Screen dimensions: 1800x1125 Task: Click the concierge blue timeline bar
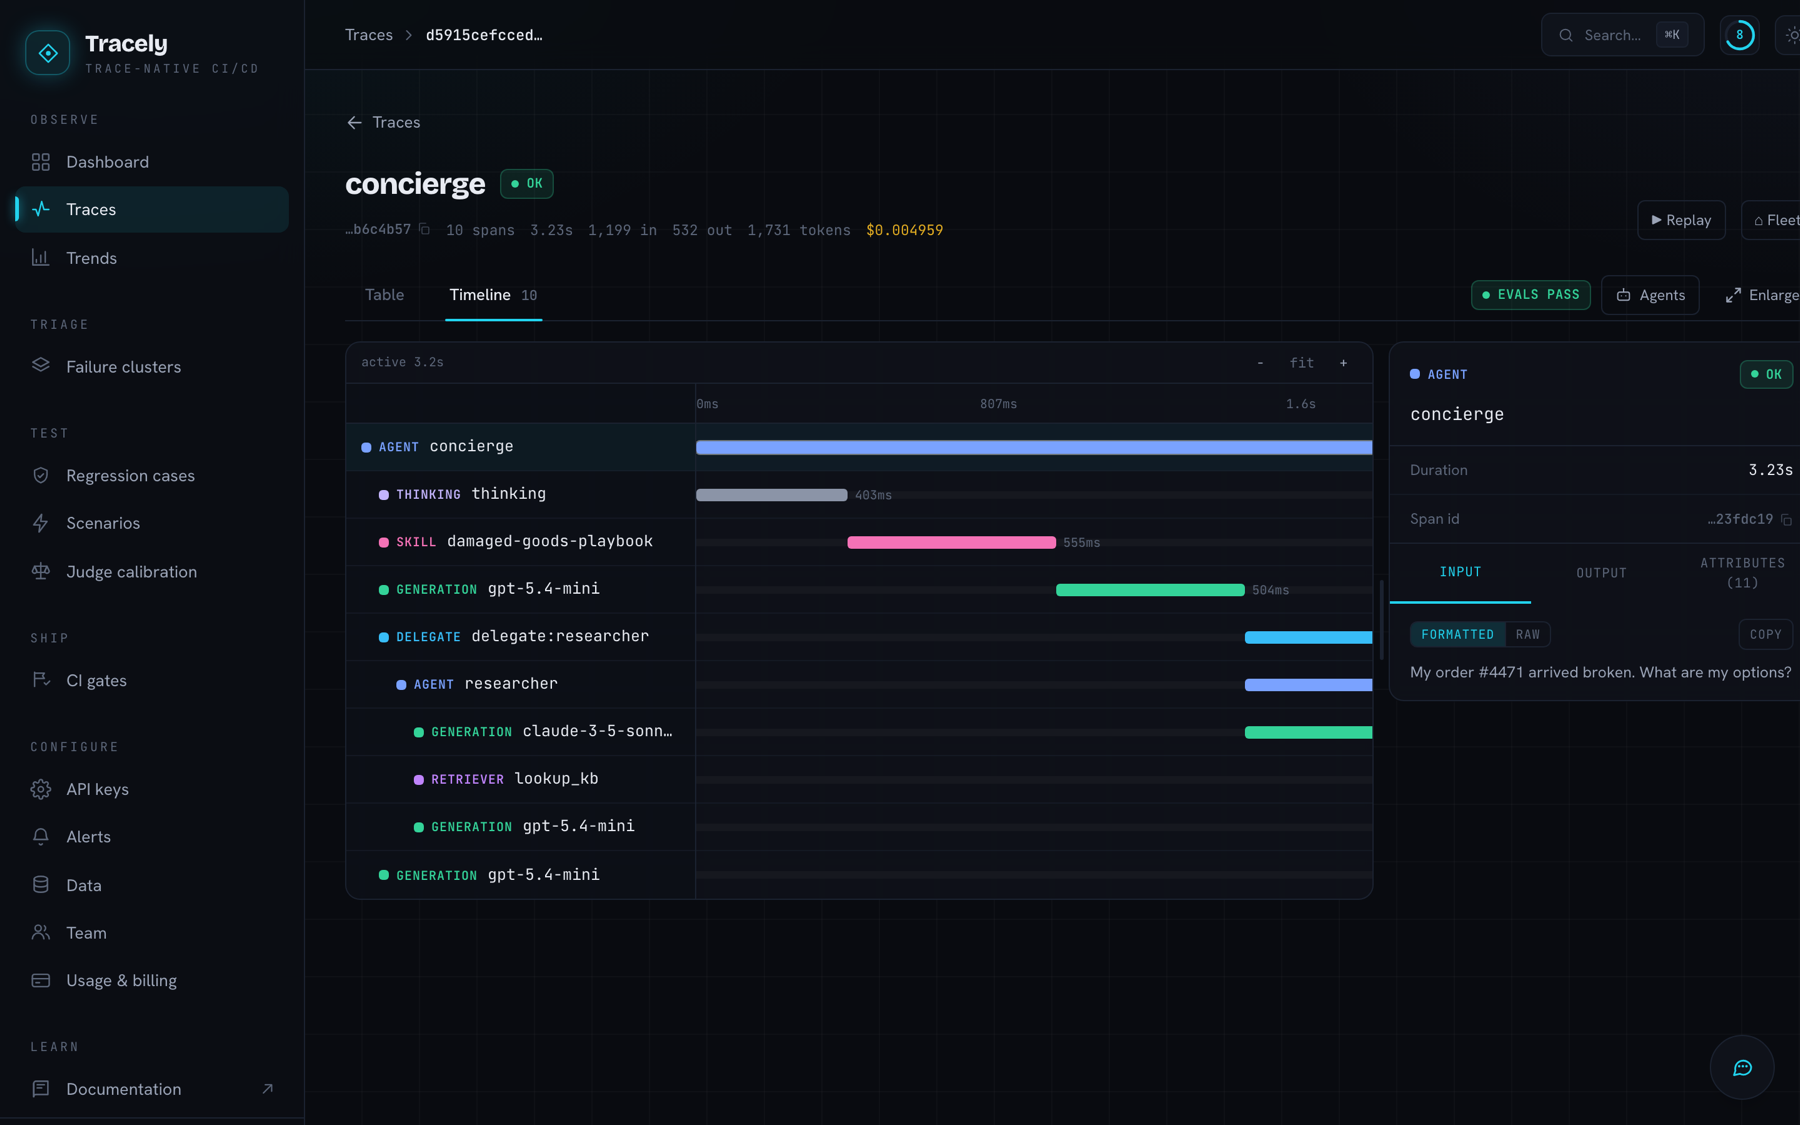tap(1034, 447)
